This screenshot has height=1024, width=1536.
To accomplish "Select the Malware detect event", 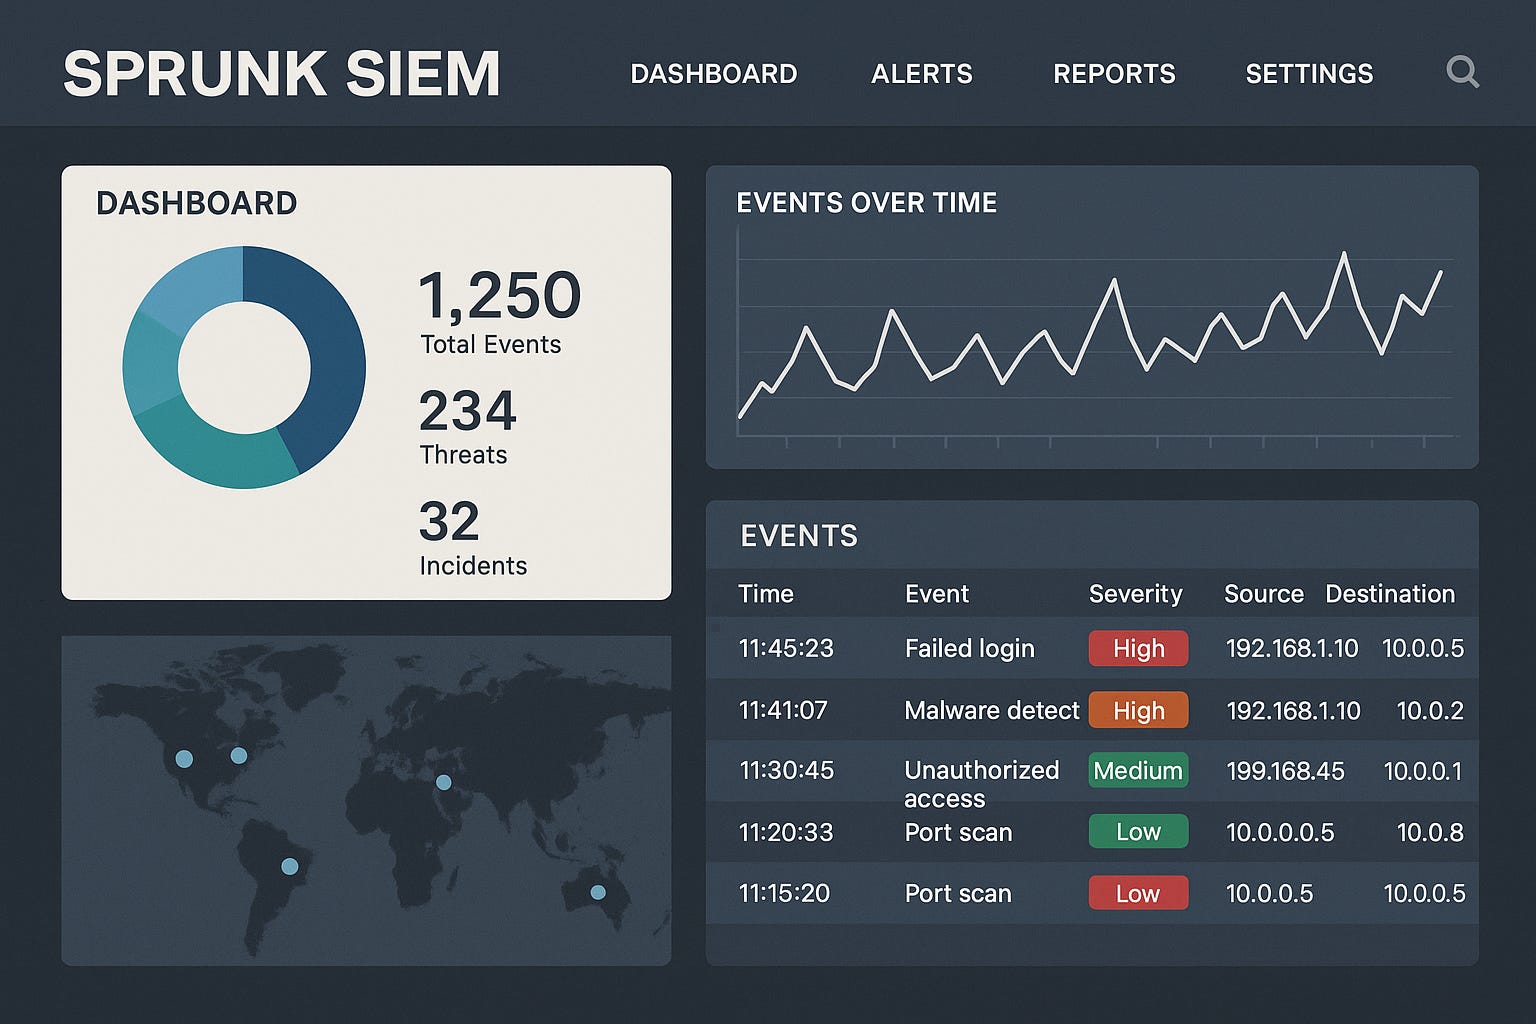I will [992, 710].
